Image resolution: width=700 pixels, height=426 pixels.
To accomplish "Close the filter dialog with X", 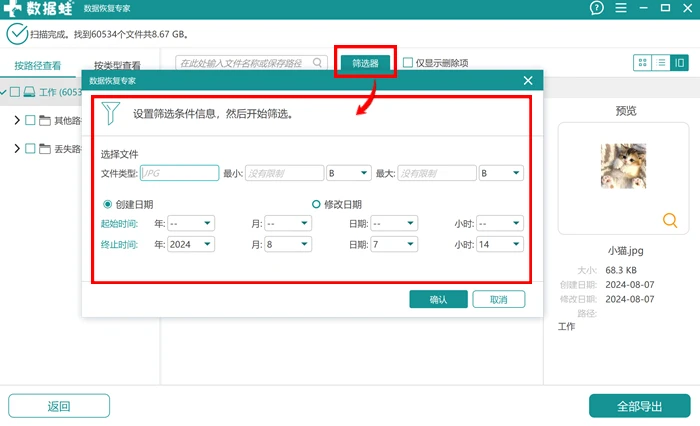I will [x=528, y=80].
